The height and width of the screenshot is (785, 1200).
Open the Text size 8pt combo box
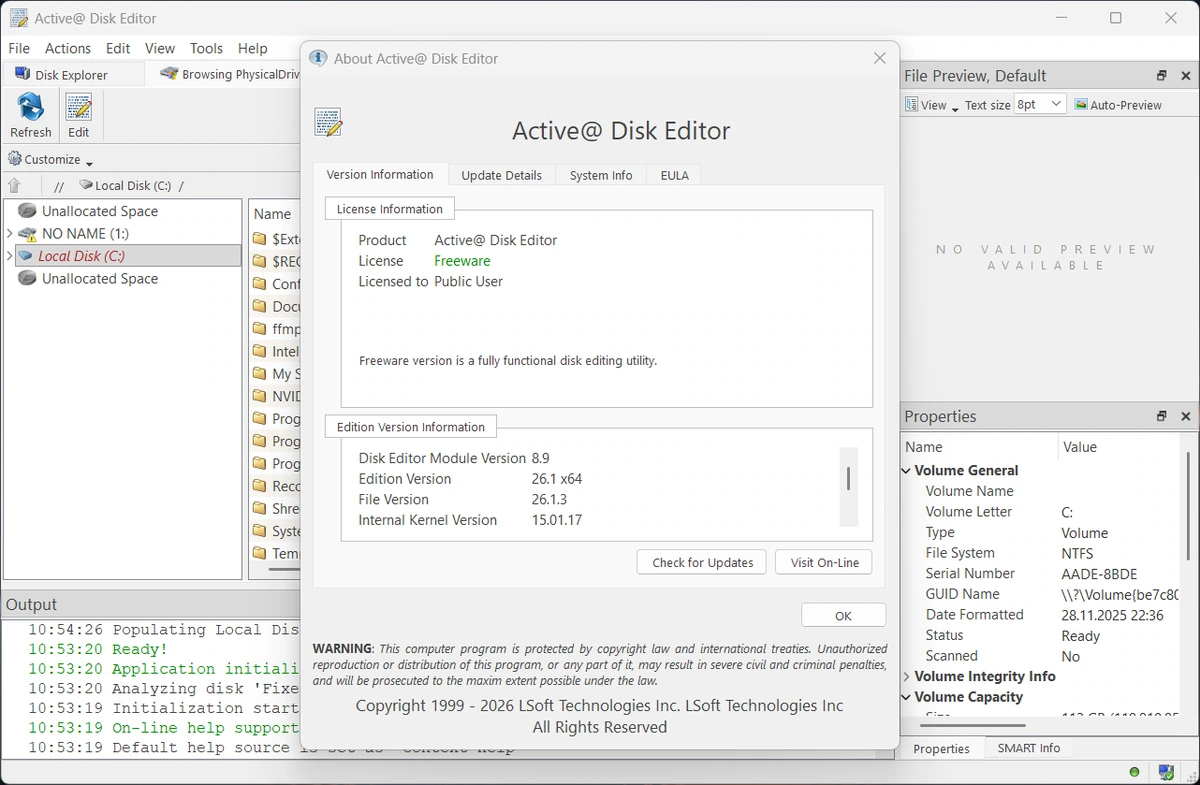1040,104
